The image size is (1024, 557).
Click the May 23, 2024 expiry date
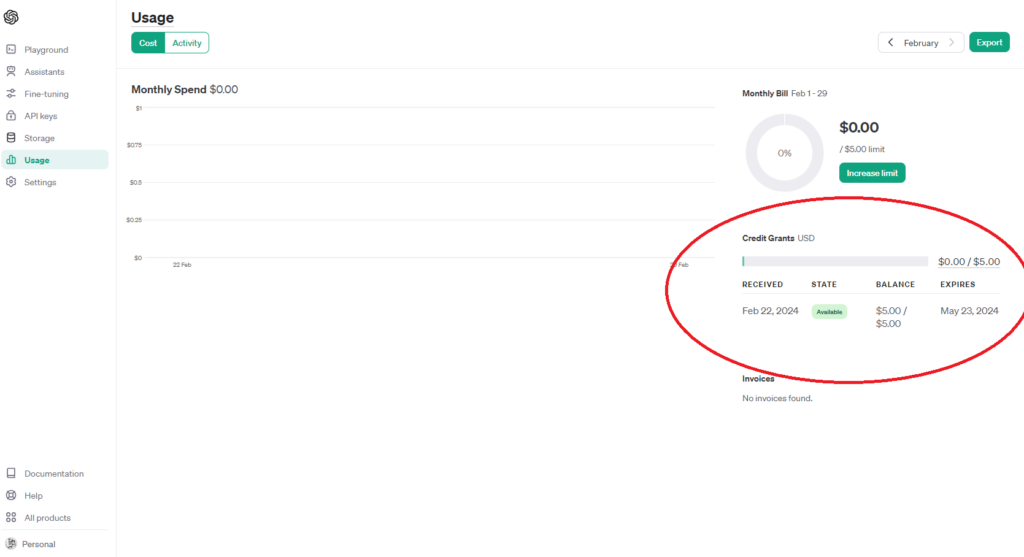[x=969, y=311]
